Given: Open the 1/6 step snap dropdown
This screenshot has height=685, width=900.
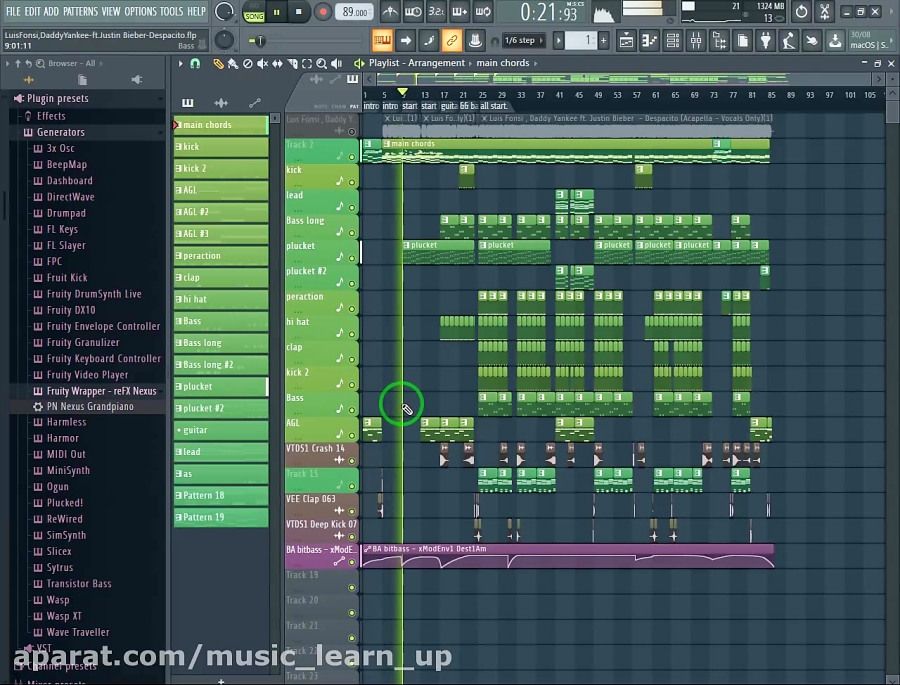Looking at the screenshot, I should [522, 40].
